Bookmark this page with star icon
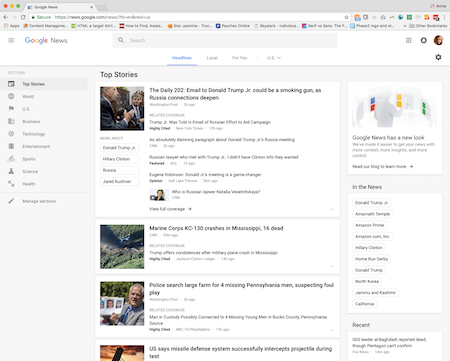 pos(346,17)
